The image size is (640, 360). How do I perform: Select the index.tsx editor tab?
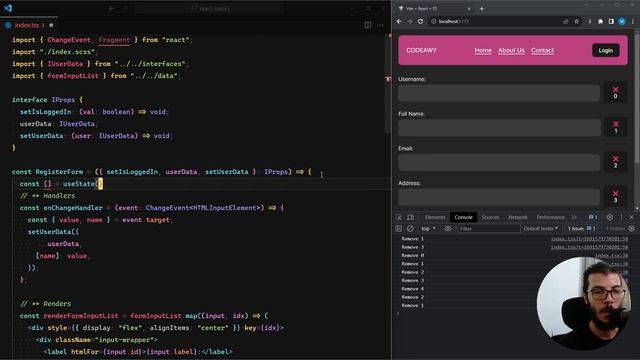[29, 25]
